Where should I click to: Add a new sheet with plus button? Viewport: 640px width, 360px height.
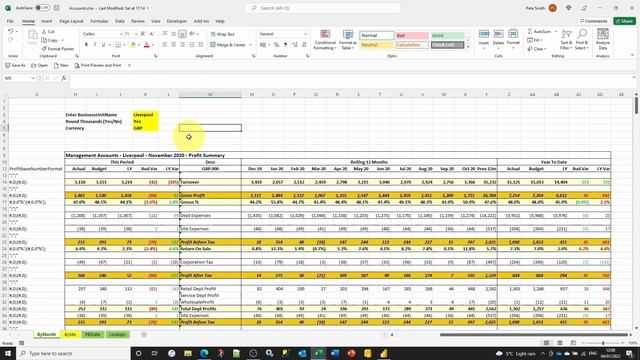coord(144,334)
